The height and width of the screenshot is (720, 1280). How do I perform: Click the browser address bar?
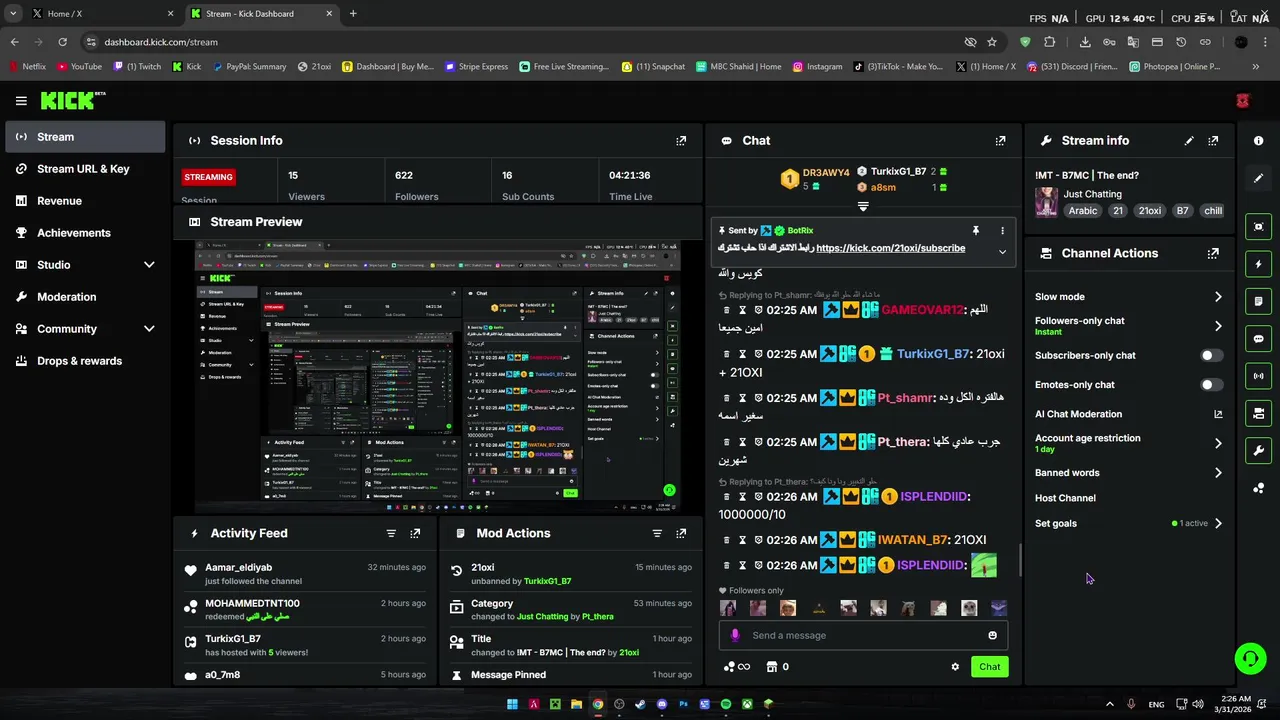(520, 42)
